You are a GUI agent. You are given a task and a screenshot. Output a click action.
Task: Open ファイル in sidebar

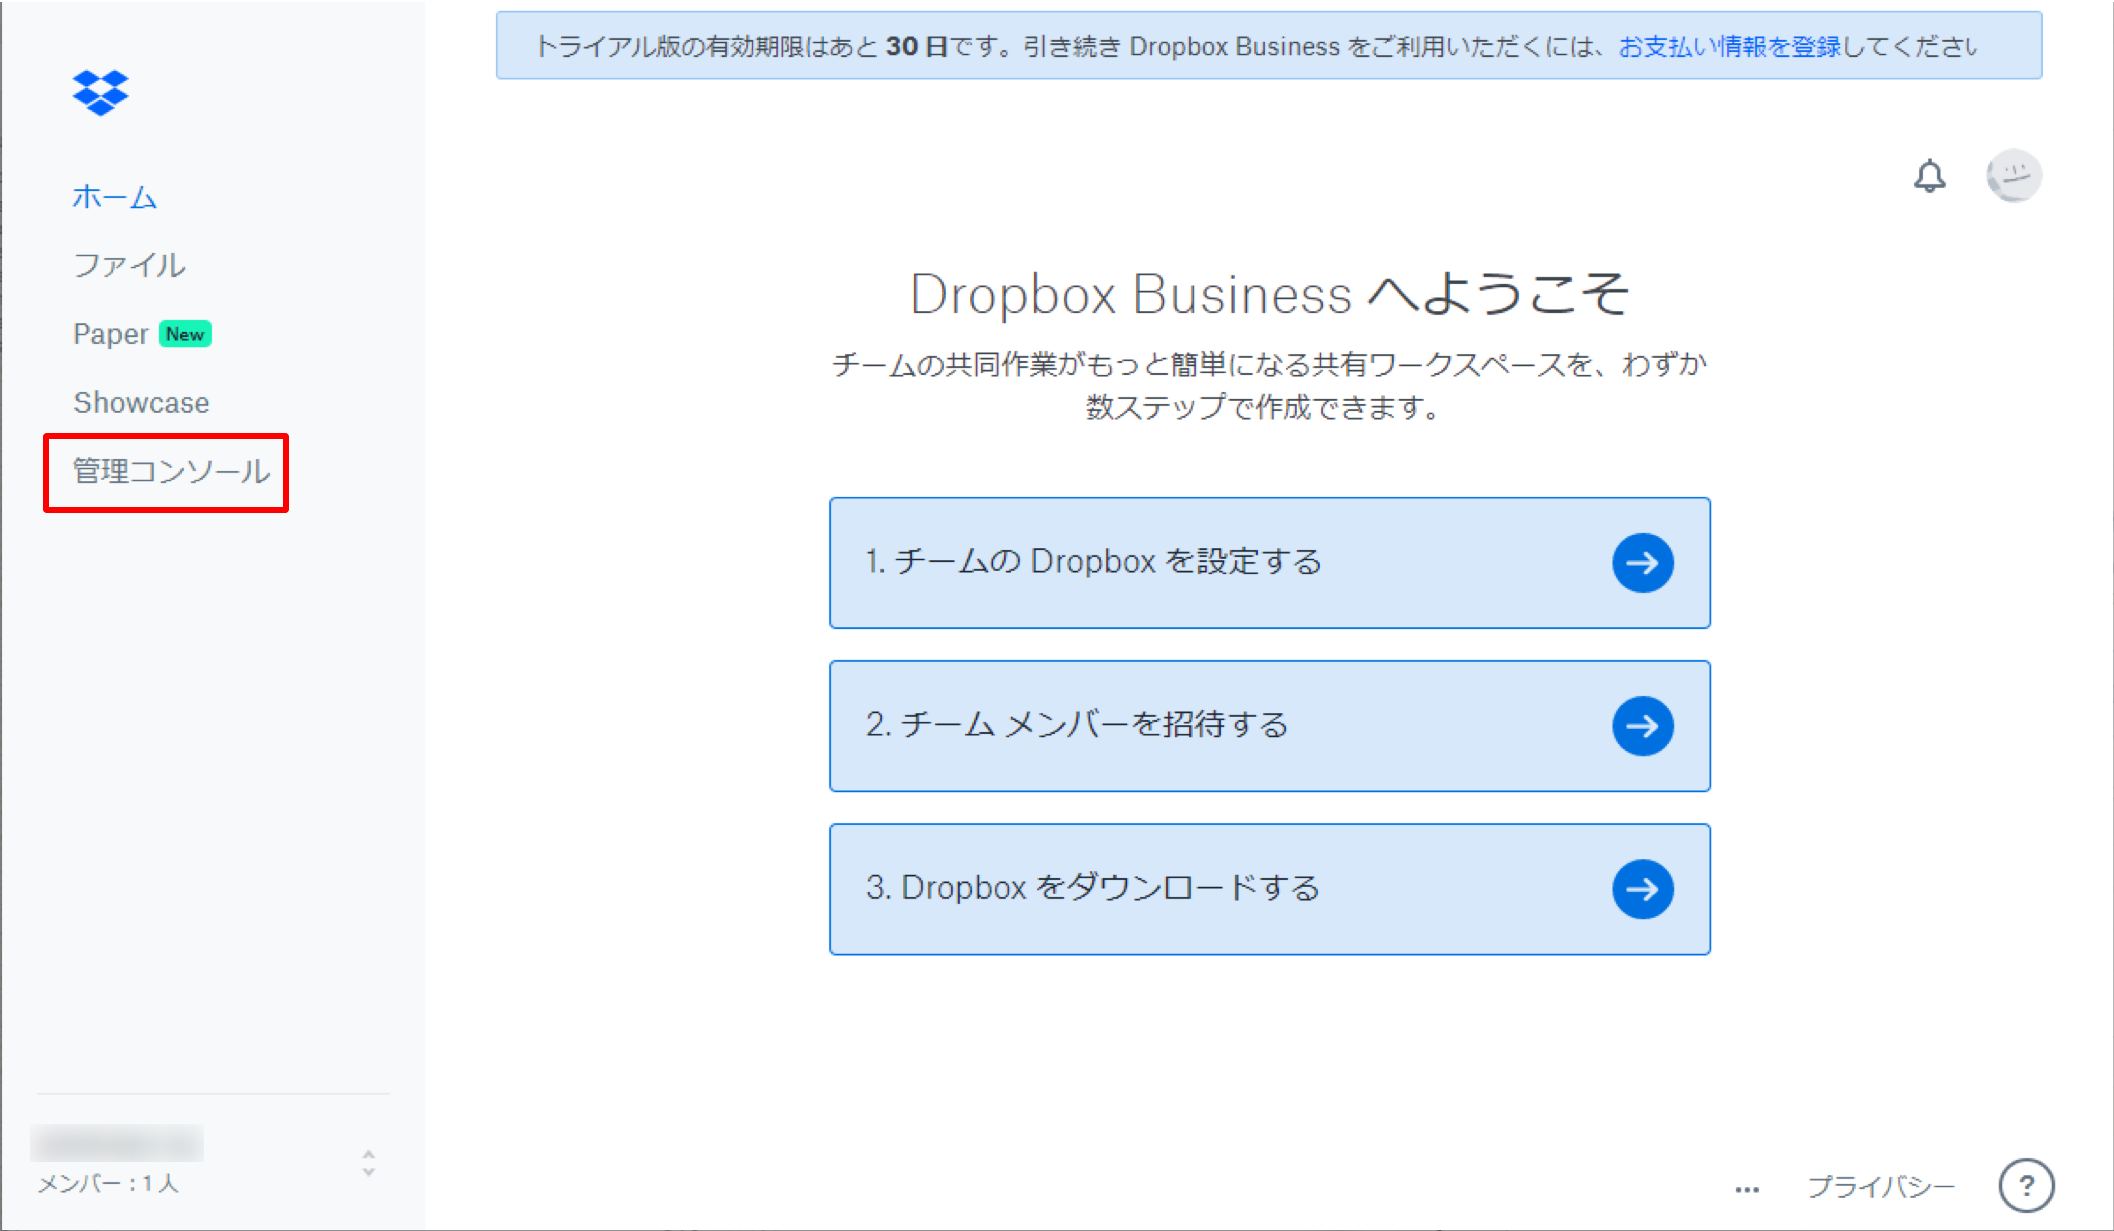coord(130,265)
